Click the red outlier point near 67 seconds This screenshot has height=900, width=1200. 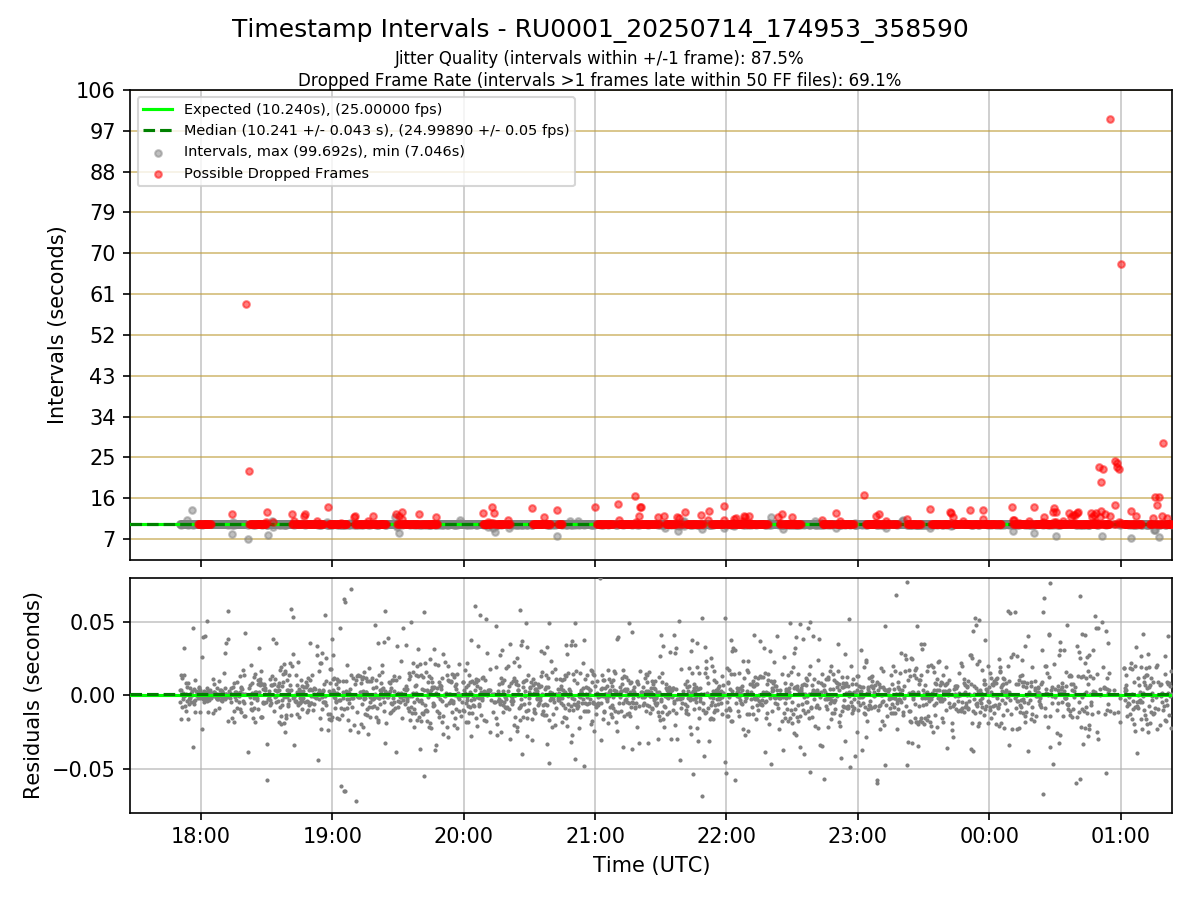[x=1121, y=264]
